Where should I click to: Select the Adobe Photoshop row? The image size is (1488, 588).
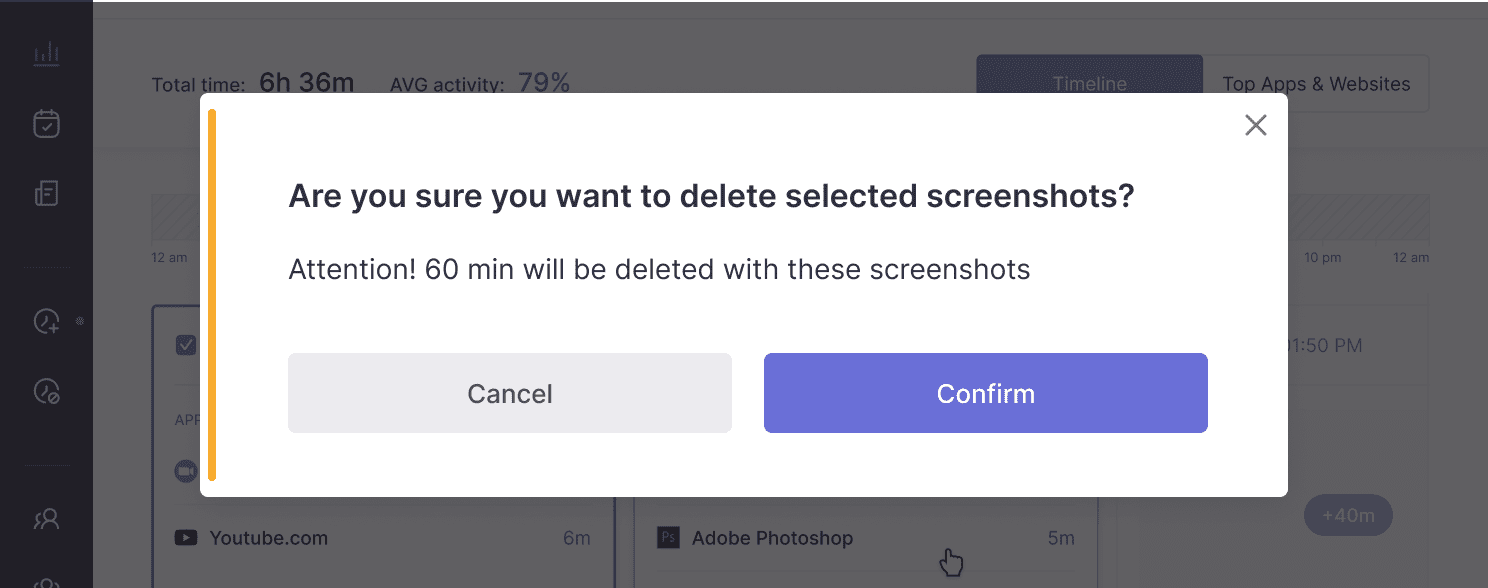(x=866, y=538)
